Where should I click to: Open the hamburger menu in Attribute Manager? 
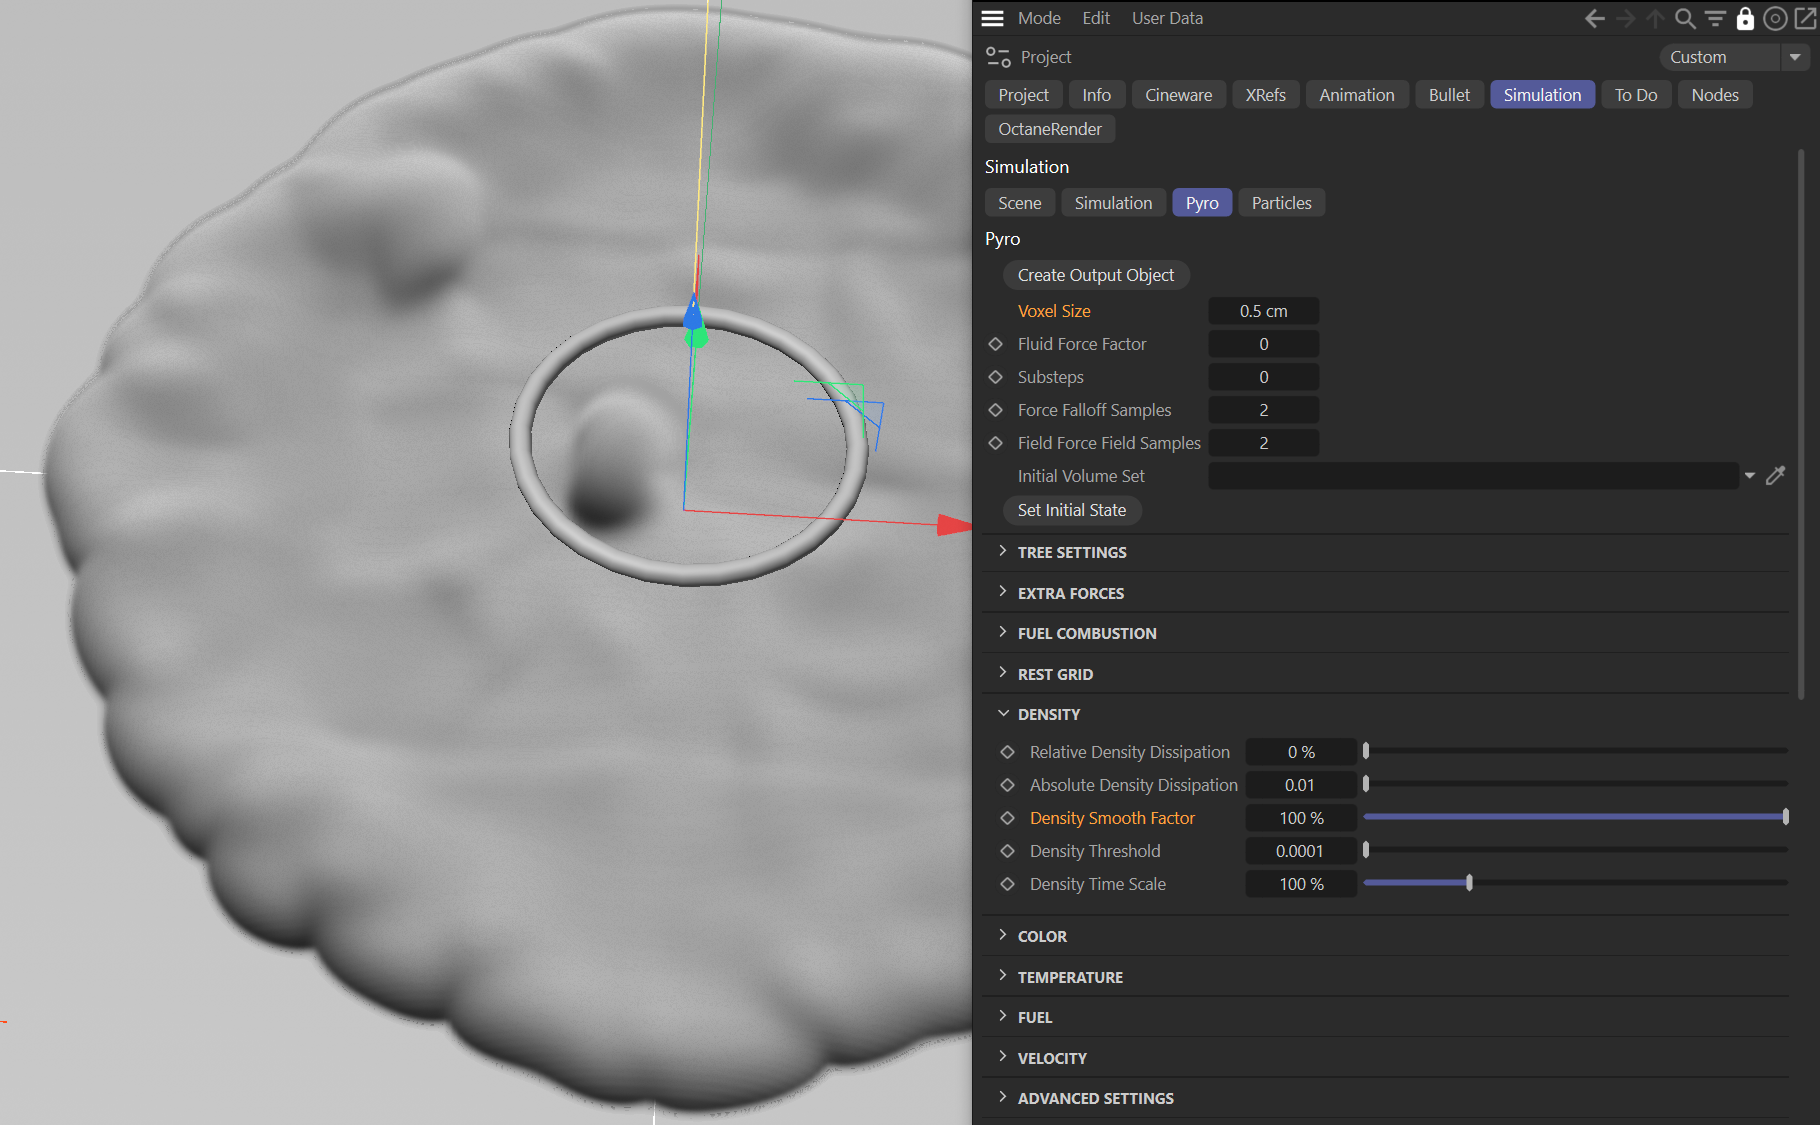pyautogui.click(x=992, y=18)
